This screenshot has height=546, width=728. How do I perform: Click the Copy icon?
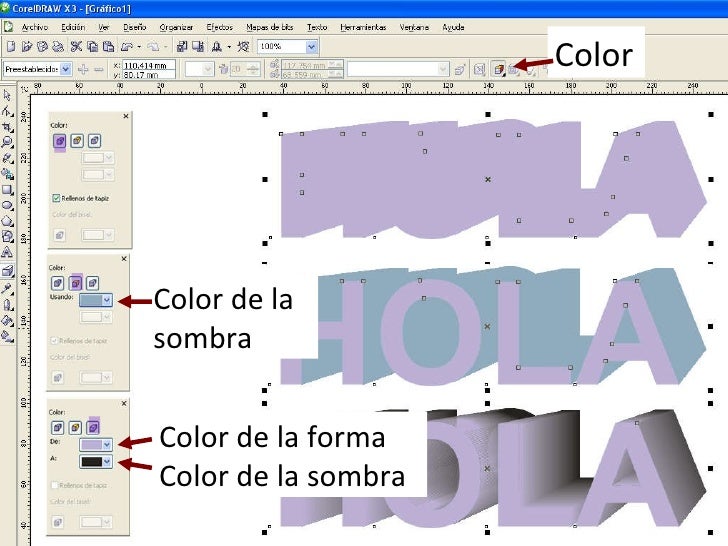(x=92, y=46)
